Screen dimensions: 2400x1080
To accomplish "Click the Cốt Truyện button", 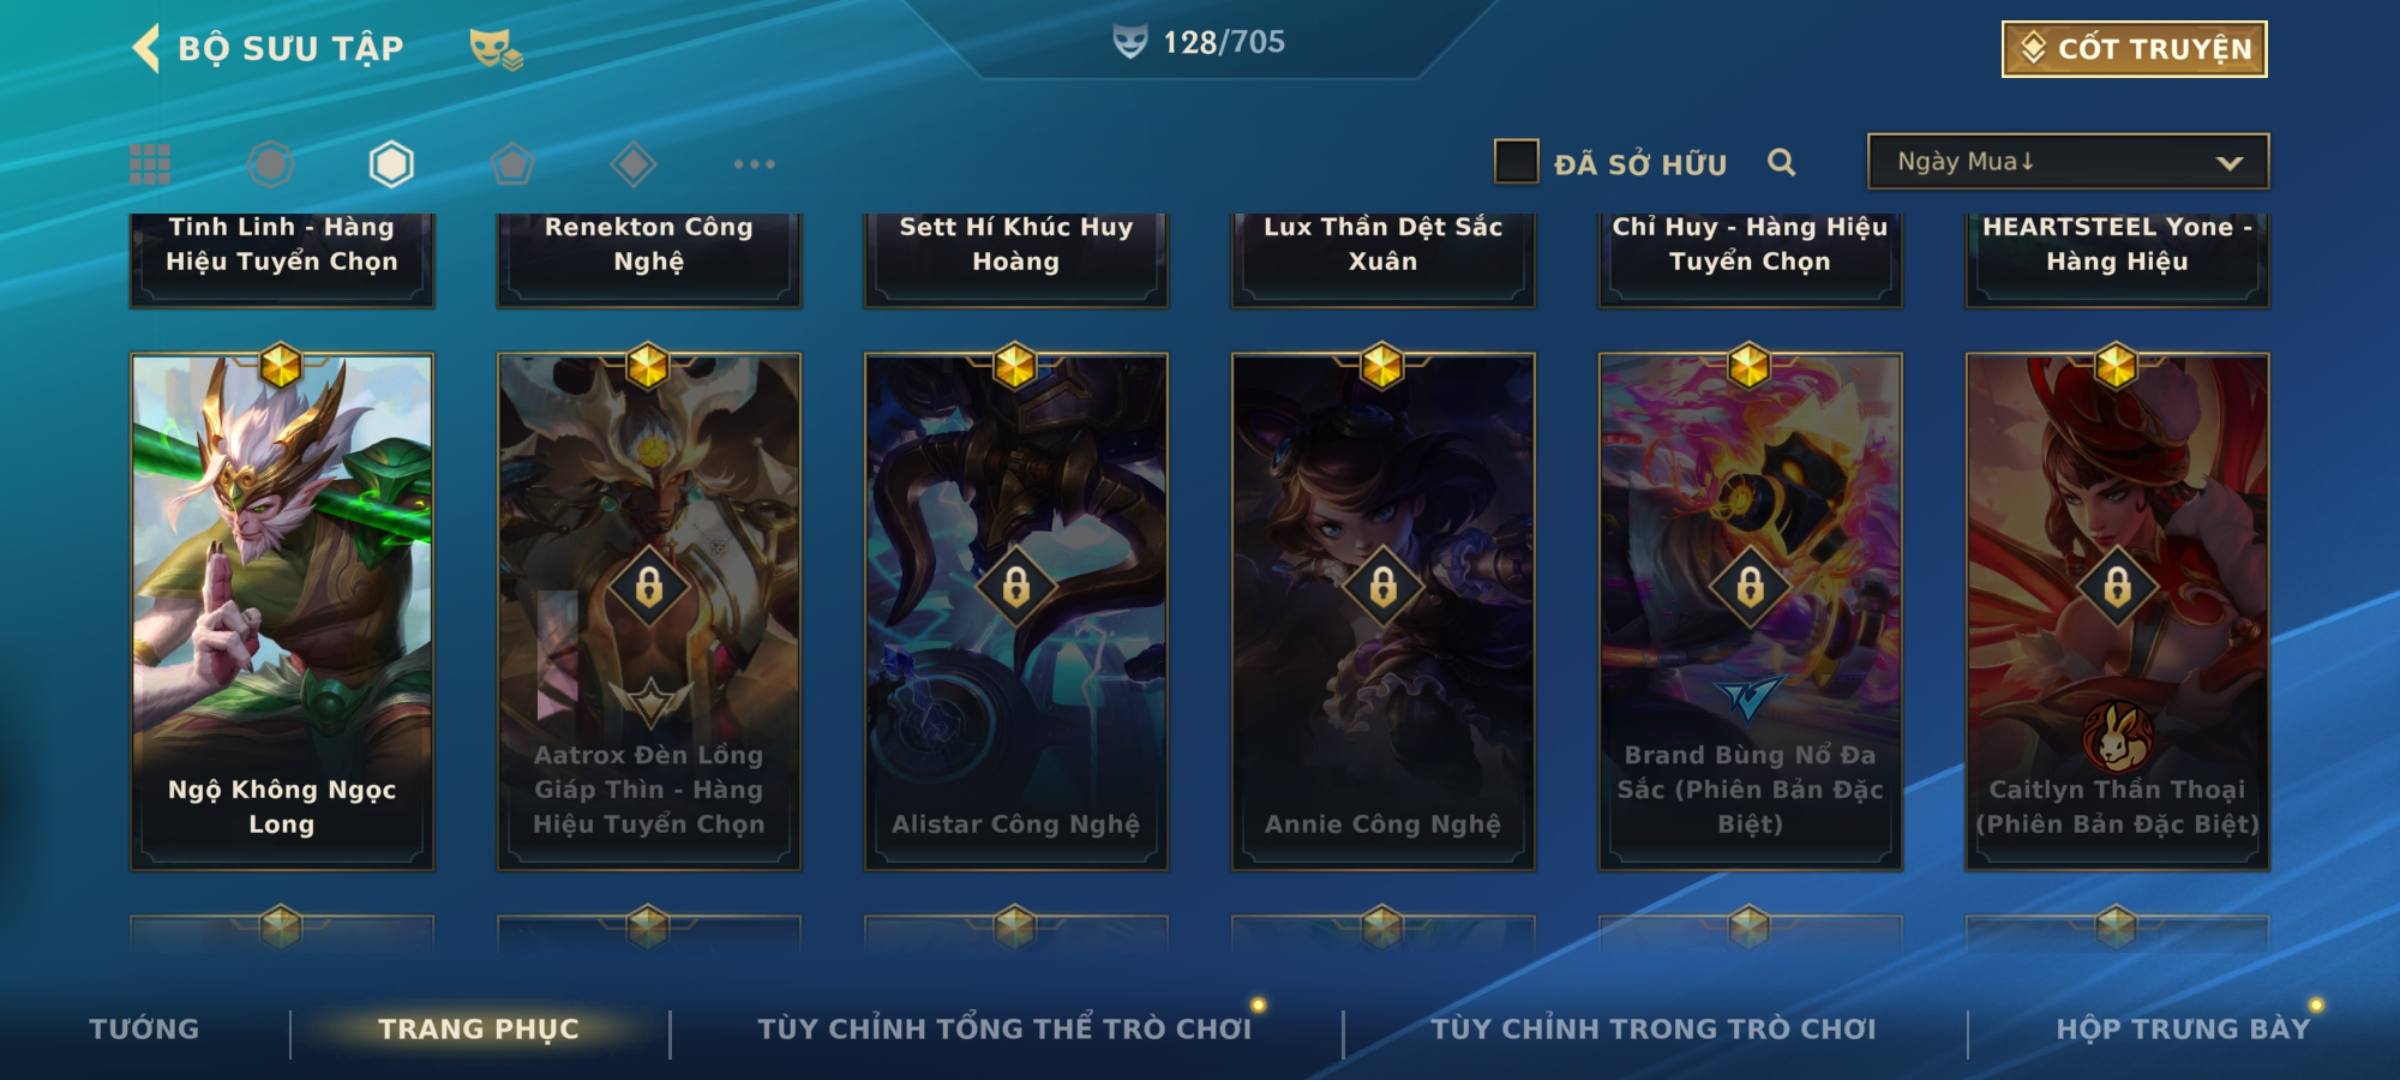I will point(2134,48).
